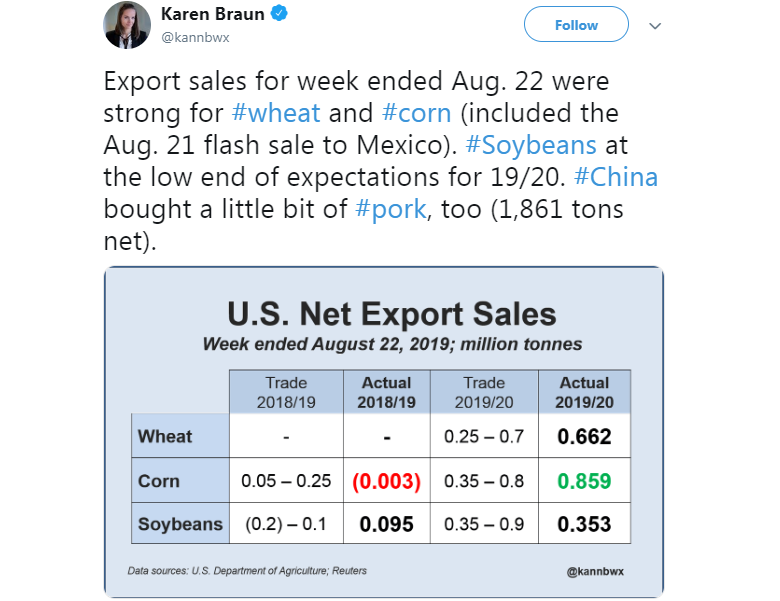Click the Trade 2018/19 column header
Viewport: 780px width, 601px height.
point(286,392)
